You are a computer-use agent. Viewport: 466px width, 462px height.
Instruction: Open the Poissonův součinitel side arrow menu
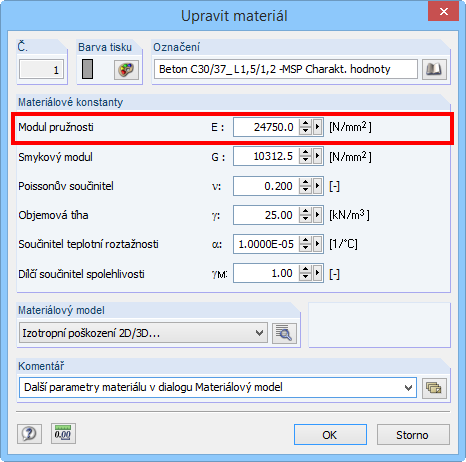pos(317,186)
